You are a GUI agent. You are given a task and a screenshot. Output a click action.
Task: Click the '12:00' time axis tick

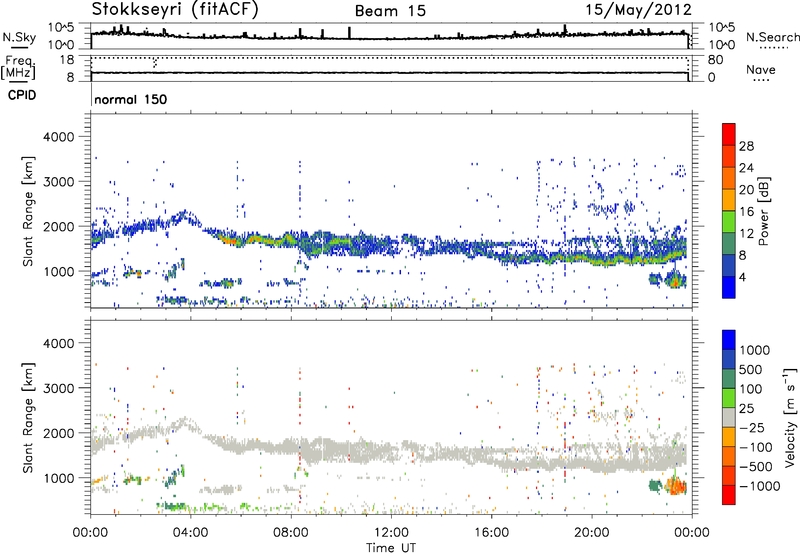coord(391,533)
